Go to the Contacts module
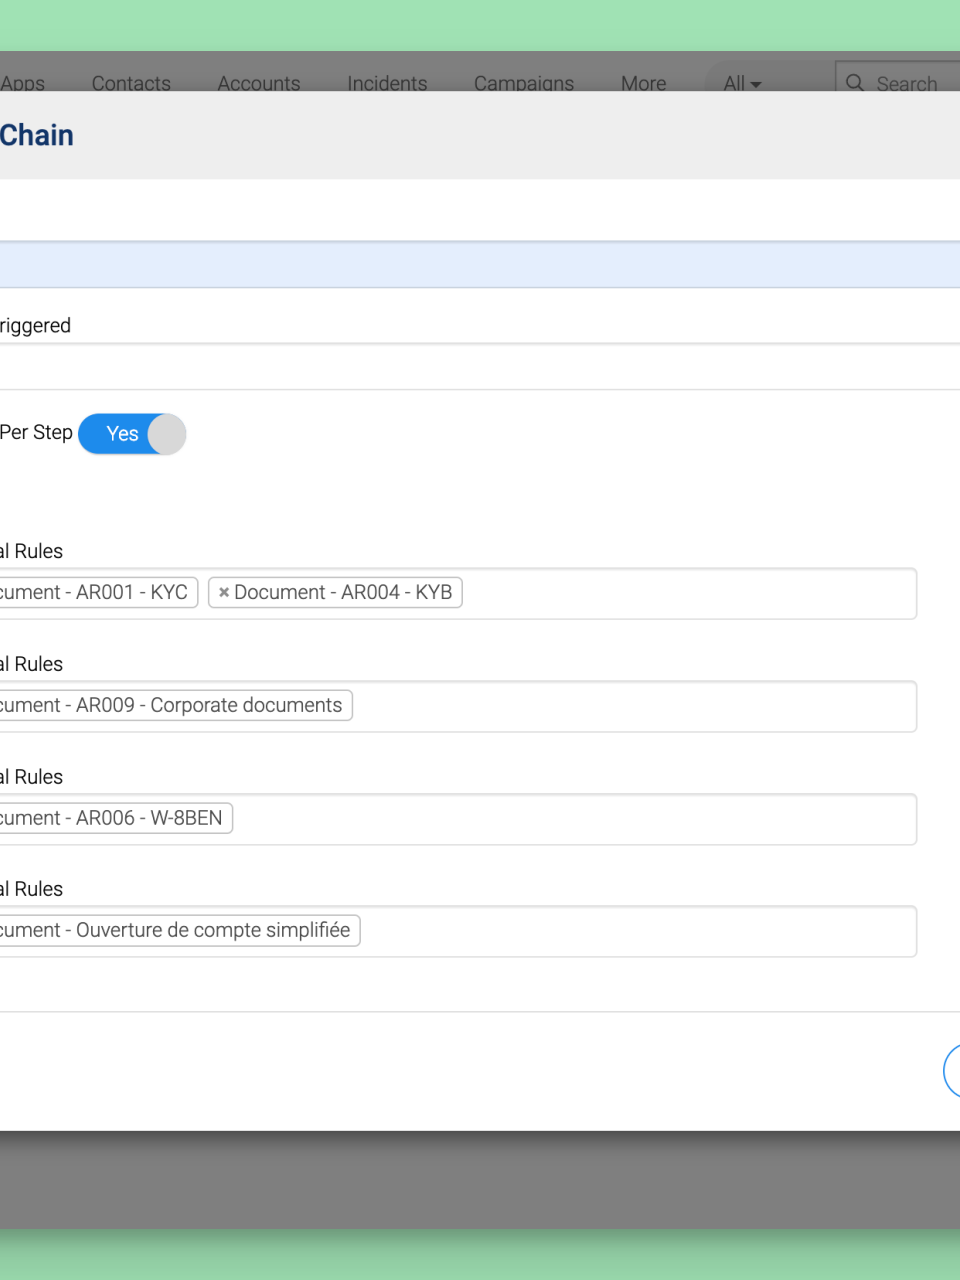Viewport: 960px width, 1280px height. coord(131,83)
